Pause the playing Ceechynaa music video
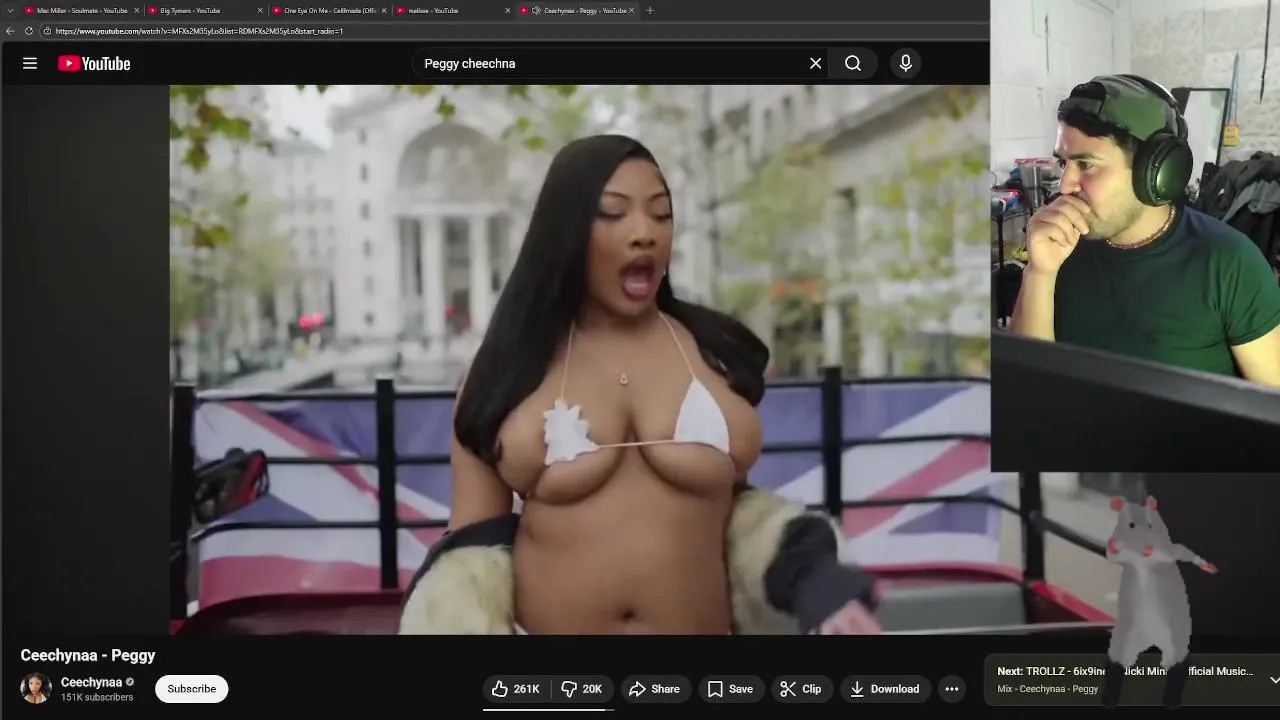 [x=579, y=360]
